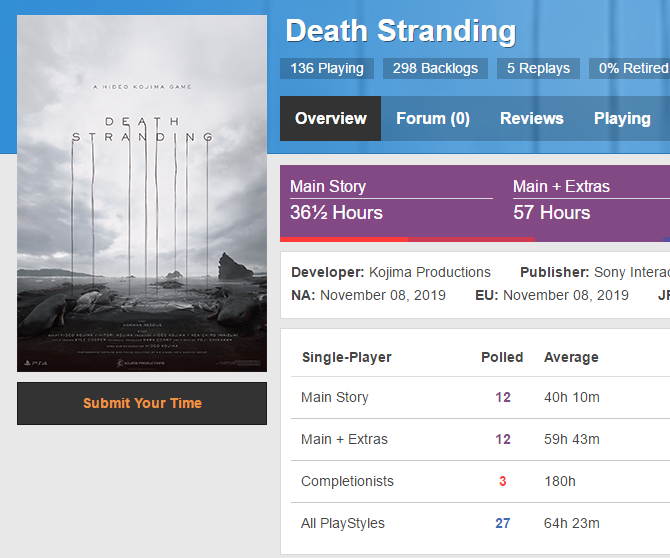Viewport: 670px width, 558px height.
Task: Click the Polled column header
Action: click(x=502, y=357)
